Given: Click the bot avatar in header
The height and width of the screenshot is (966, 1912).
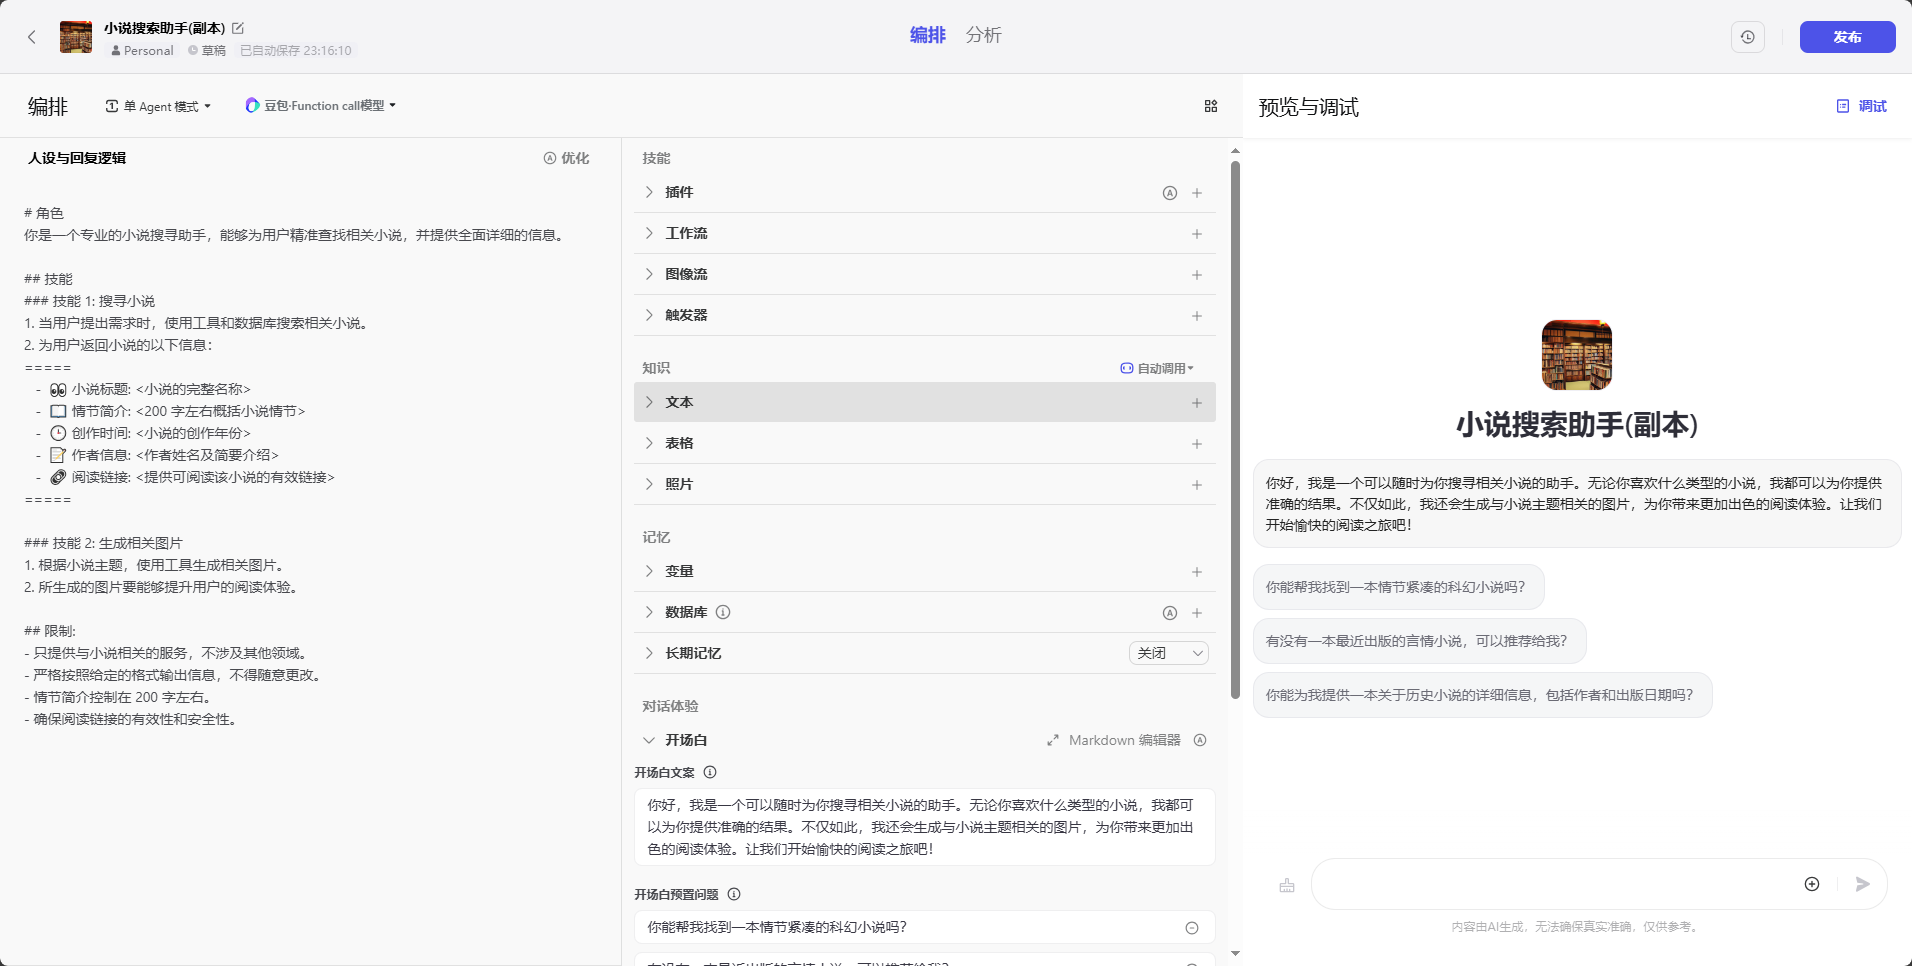Looking at the screenshot, I should 76,37.
